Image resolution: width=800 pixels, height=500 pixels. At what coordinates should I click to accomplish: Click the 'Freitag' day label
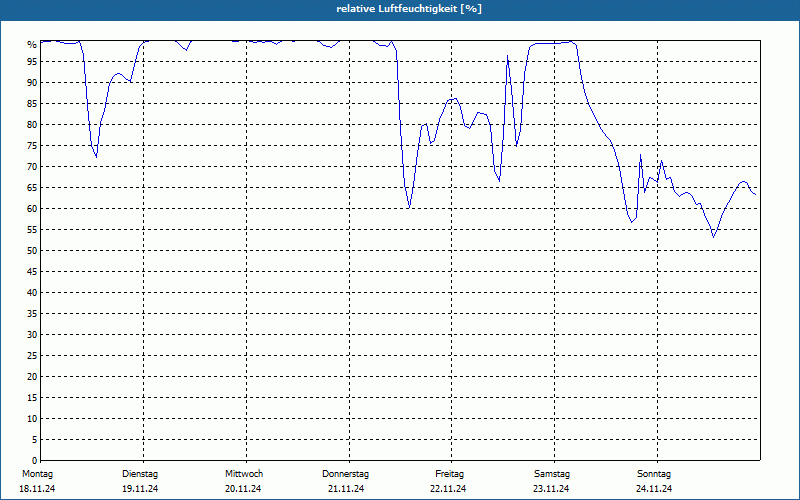coord(449,474)
